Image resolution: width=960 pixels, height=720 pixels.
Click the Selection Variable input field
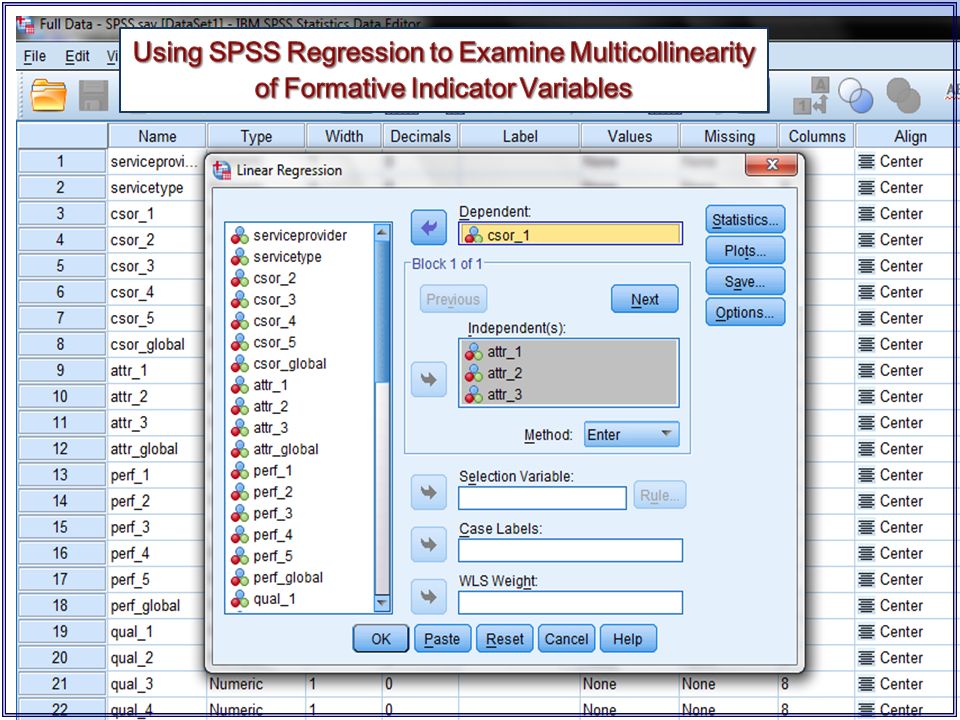[x=542, y=498]
